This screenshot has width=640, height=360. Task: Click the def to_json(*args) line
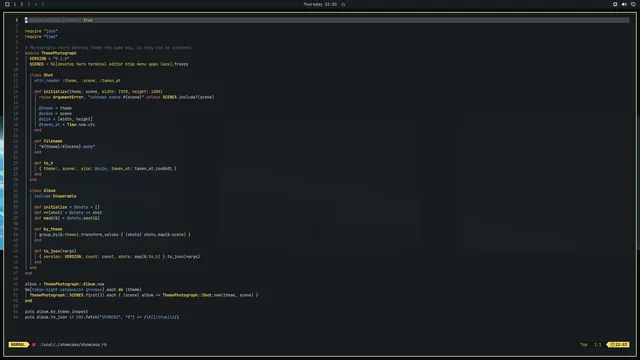click(55, 251)
